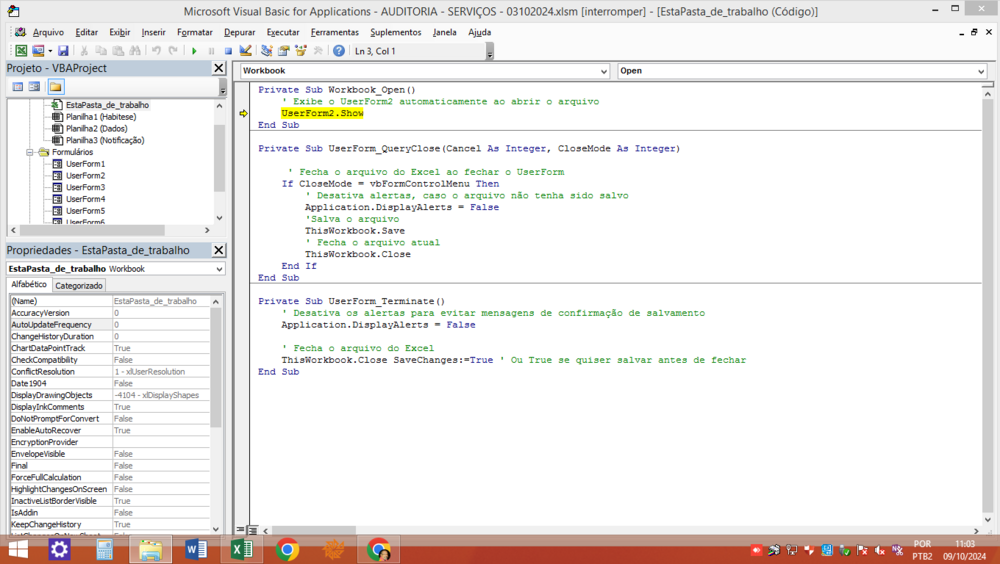Toggle Design Mode in the toolbar

(x=246, y=51)
